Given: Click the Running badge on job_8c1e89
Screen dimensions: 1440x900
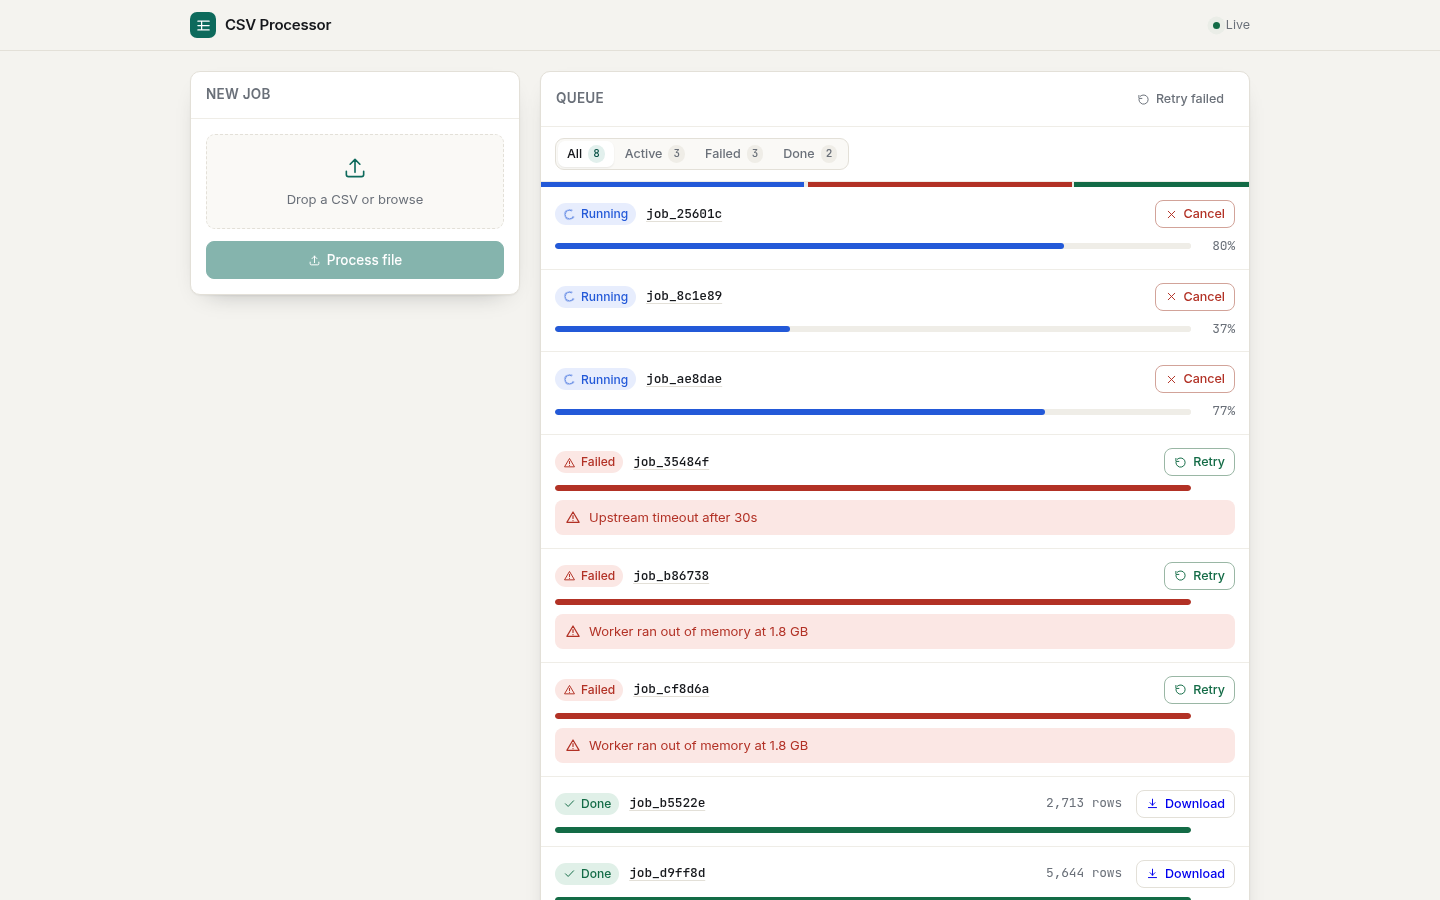Looking at the screenshot, I should (x=595, y=297).
